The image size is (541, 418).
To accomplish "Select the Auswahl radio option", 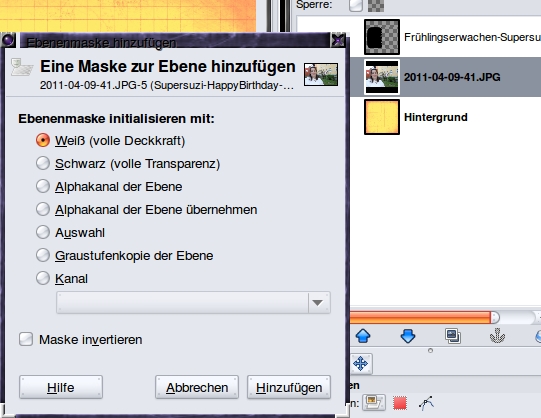I will tap(43, 232).
